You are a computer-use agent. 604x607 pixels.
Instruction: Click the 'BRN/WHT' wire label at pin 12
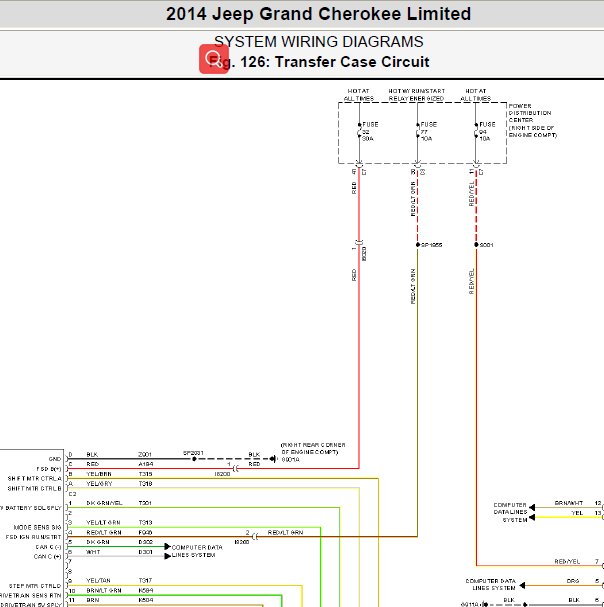click(x=568, y=503)
